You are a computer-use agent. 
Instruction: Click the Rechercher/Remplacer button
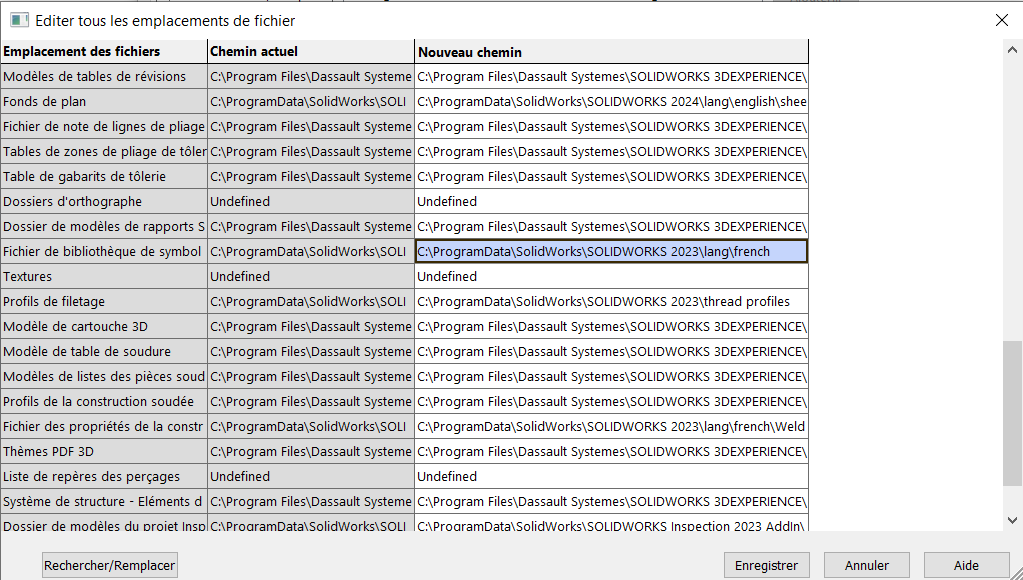coord(110,565)
